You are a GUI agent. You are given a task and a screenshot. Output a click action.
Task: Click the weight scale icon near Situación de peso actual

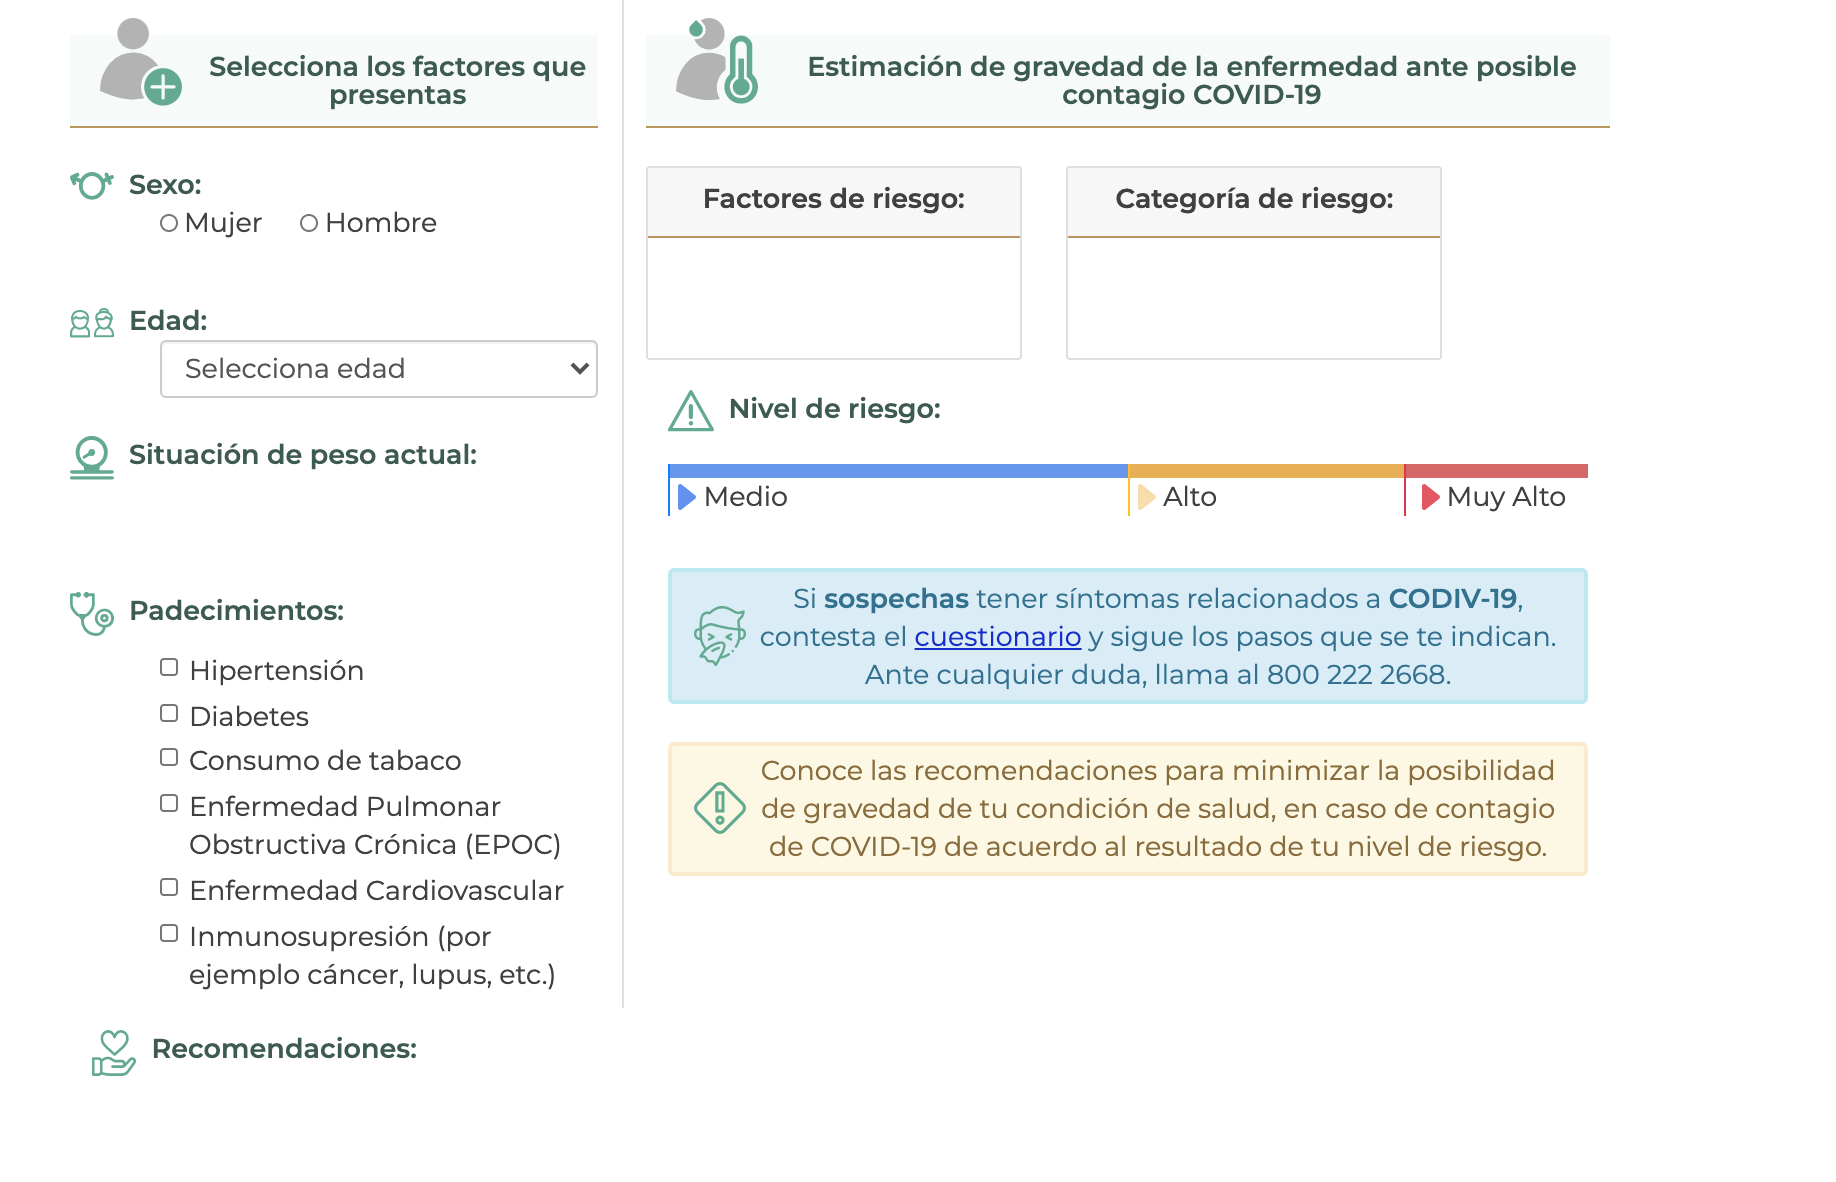coord(91,456)
